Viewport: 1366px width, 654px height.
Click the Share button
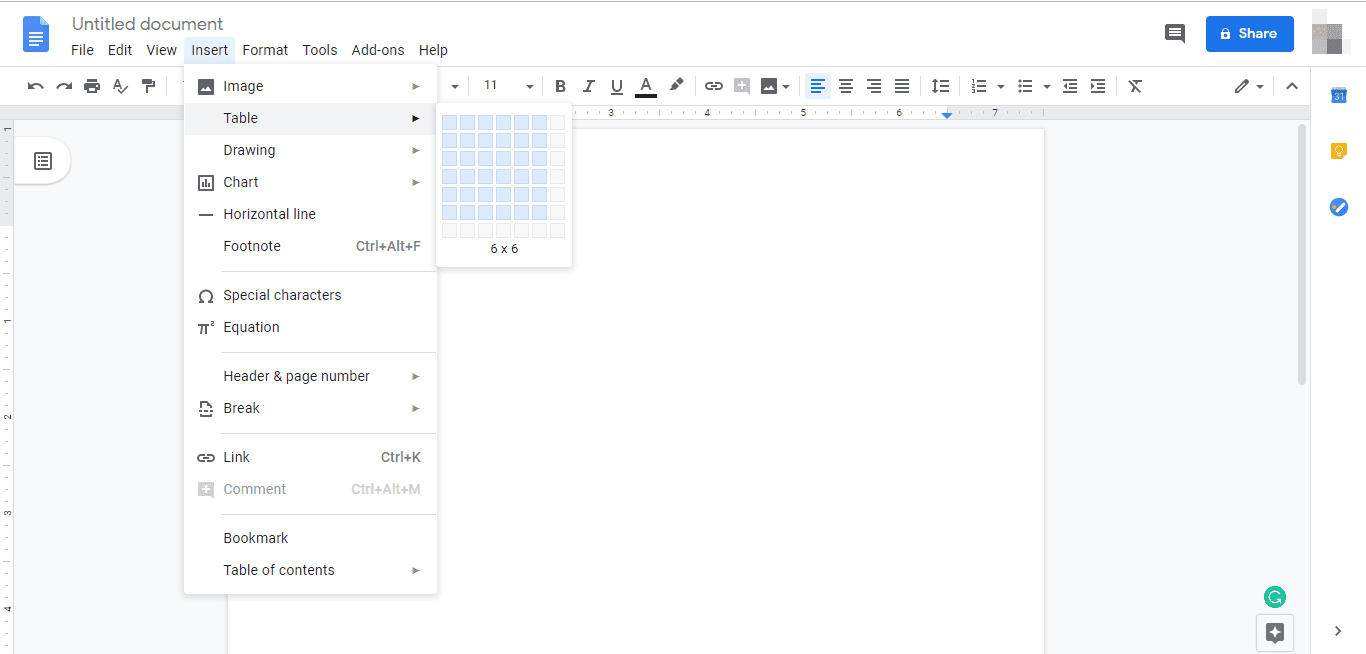click(1249, 33)
